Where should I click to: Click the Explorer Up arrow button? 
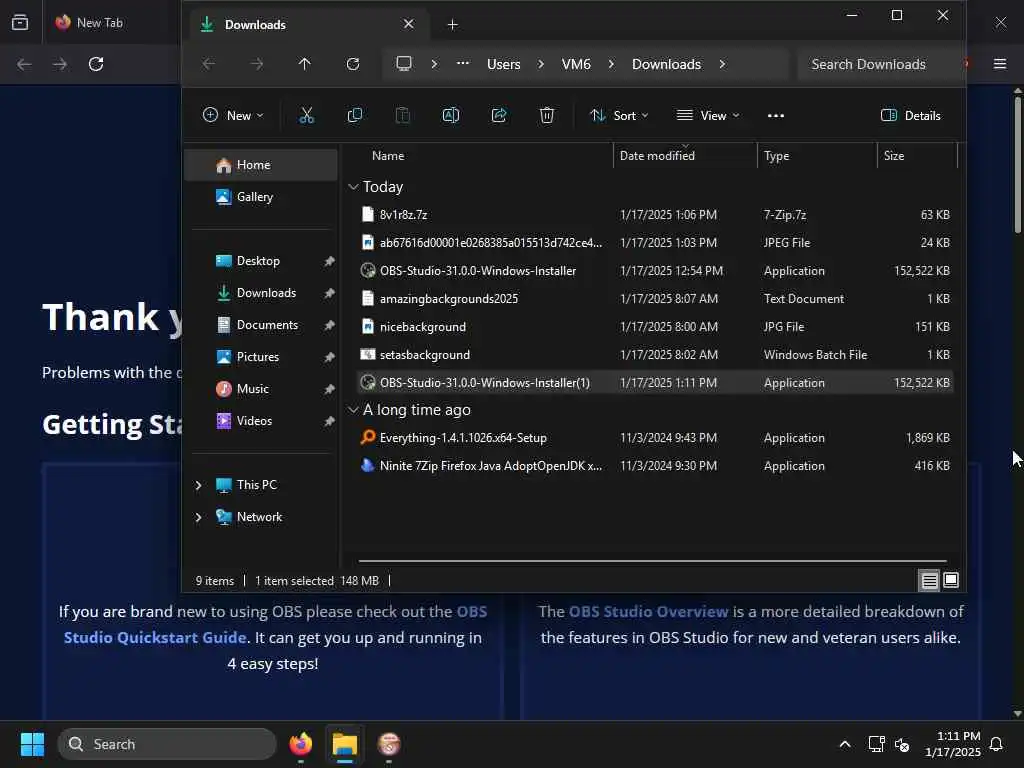click(x=304, y=64)
